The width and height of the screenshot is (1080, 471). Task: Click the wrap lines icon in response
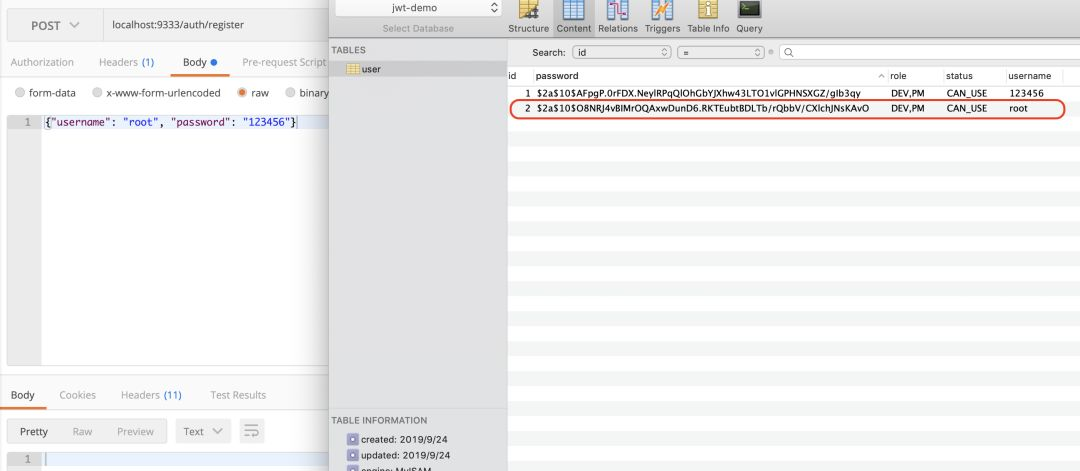pos(252,431)
